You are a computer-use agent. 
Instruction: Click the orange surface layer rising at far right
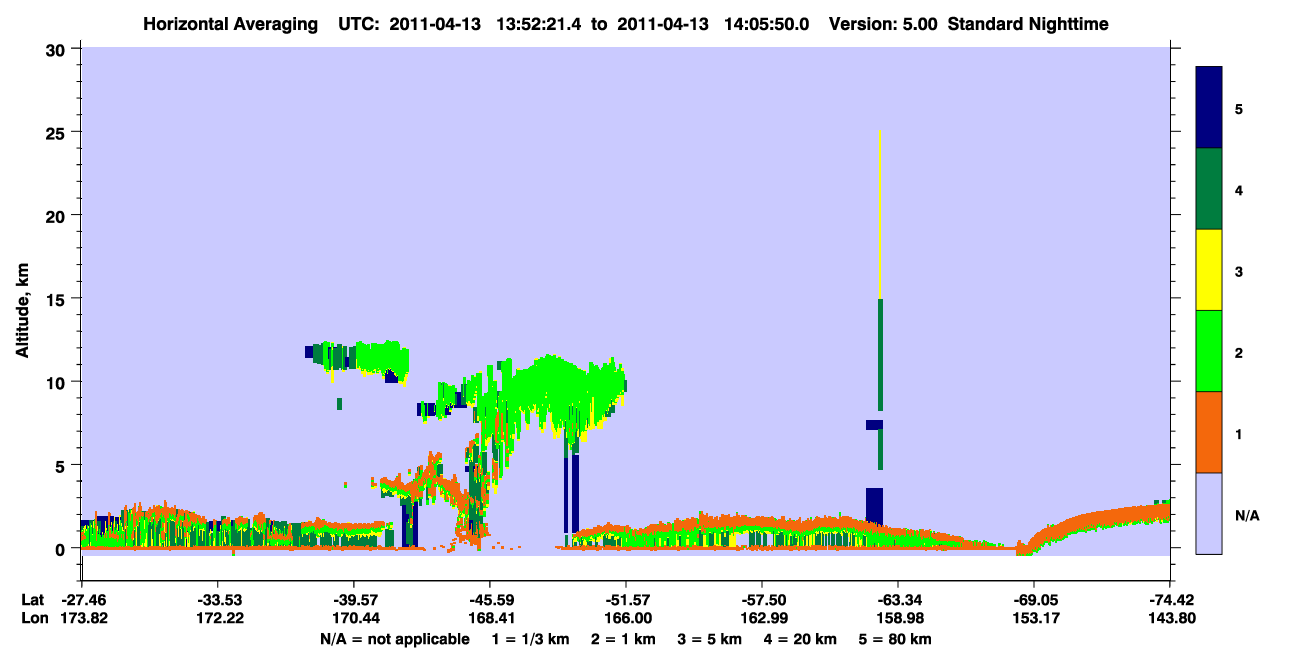[1100, 525]
